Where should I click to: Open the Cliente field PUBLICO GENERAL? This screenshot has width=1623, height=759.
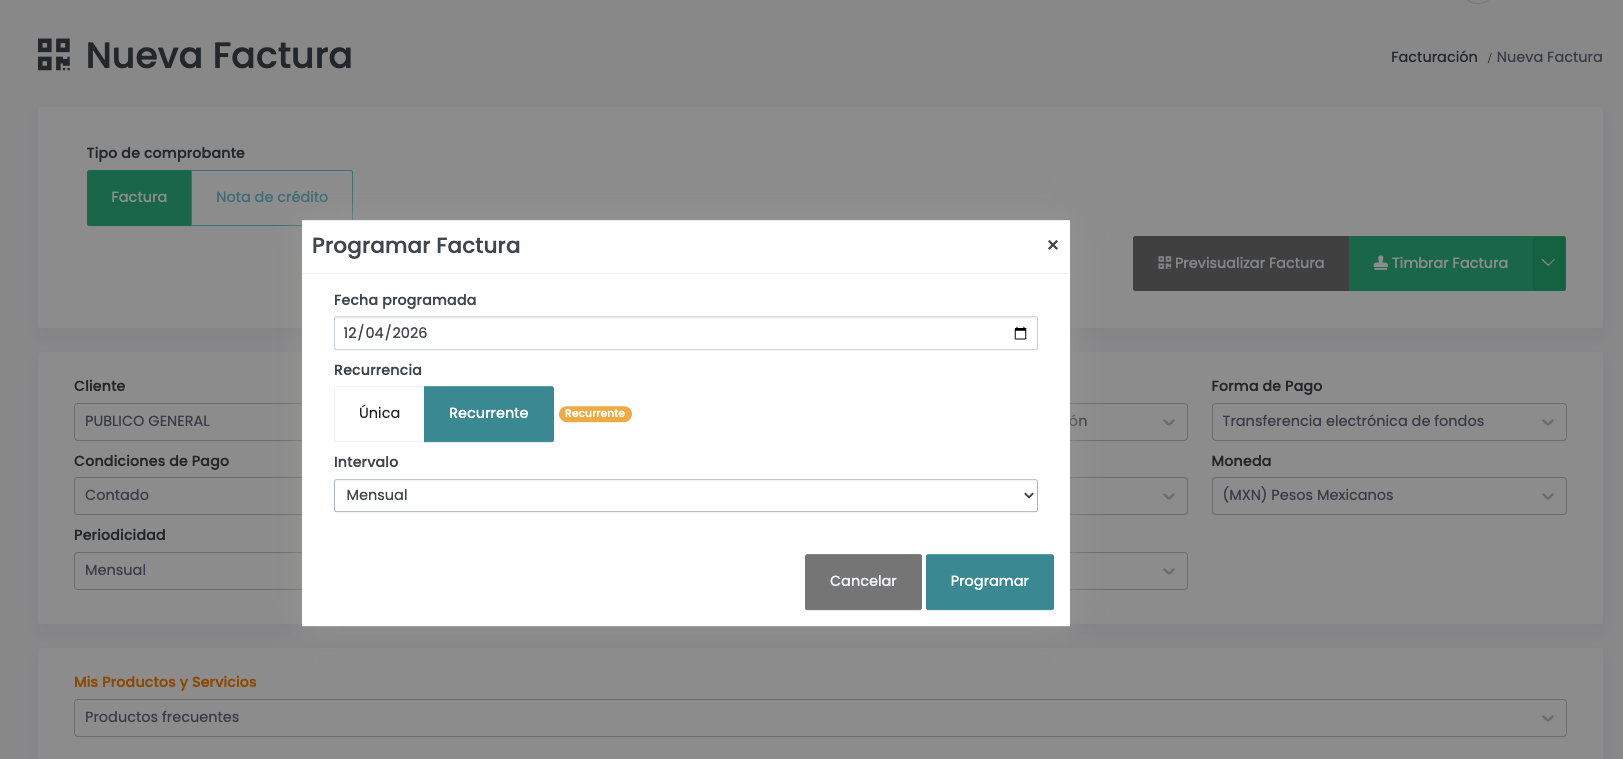tap(188, 422)
